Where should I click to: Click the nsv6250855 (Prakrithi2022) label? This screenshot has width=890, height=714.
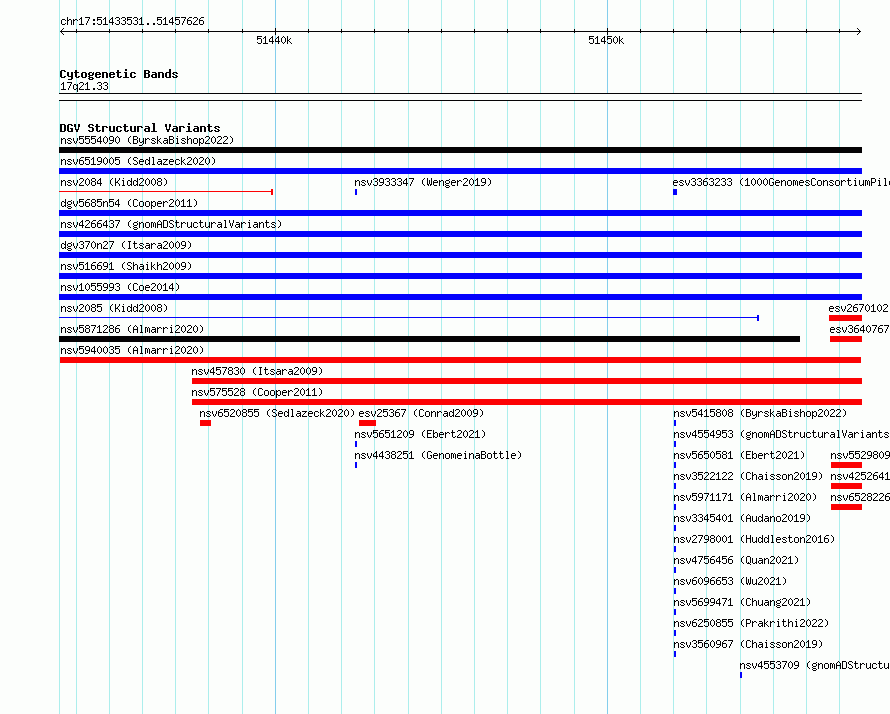point(751,623)
